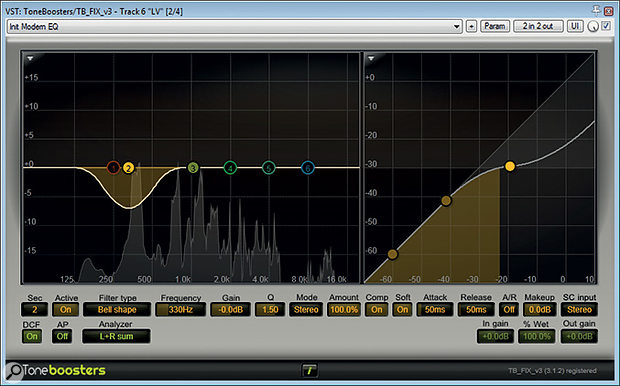Screen dimensions: 620x386
Task: Select green EQ band node 3
Action: tap(193, 168)
